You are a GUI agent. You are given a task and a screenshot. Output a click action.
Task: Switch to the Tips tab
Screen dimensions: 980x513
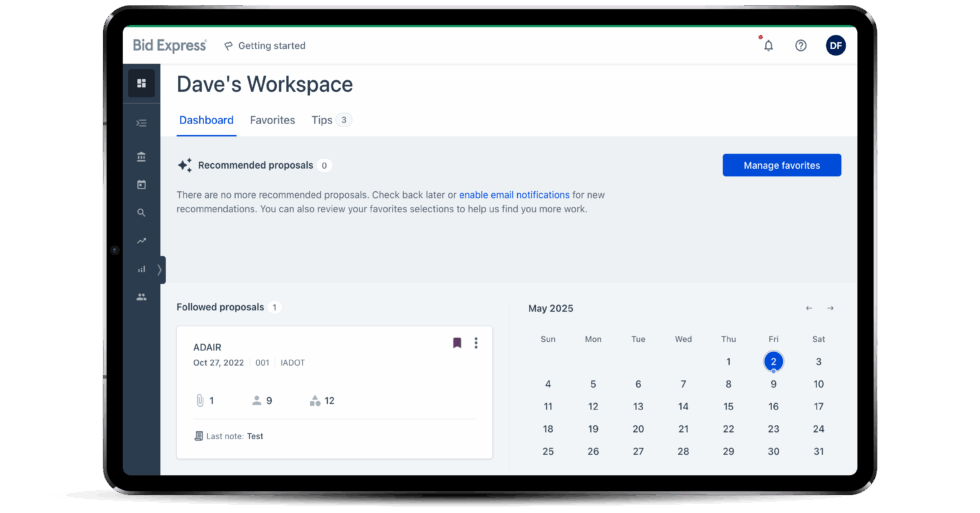point(322,120)
